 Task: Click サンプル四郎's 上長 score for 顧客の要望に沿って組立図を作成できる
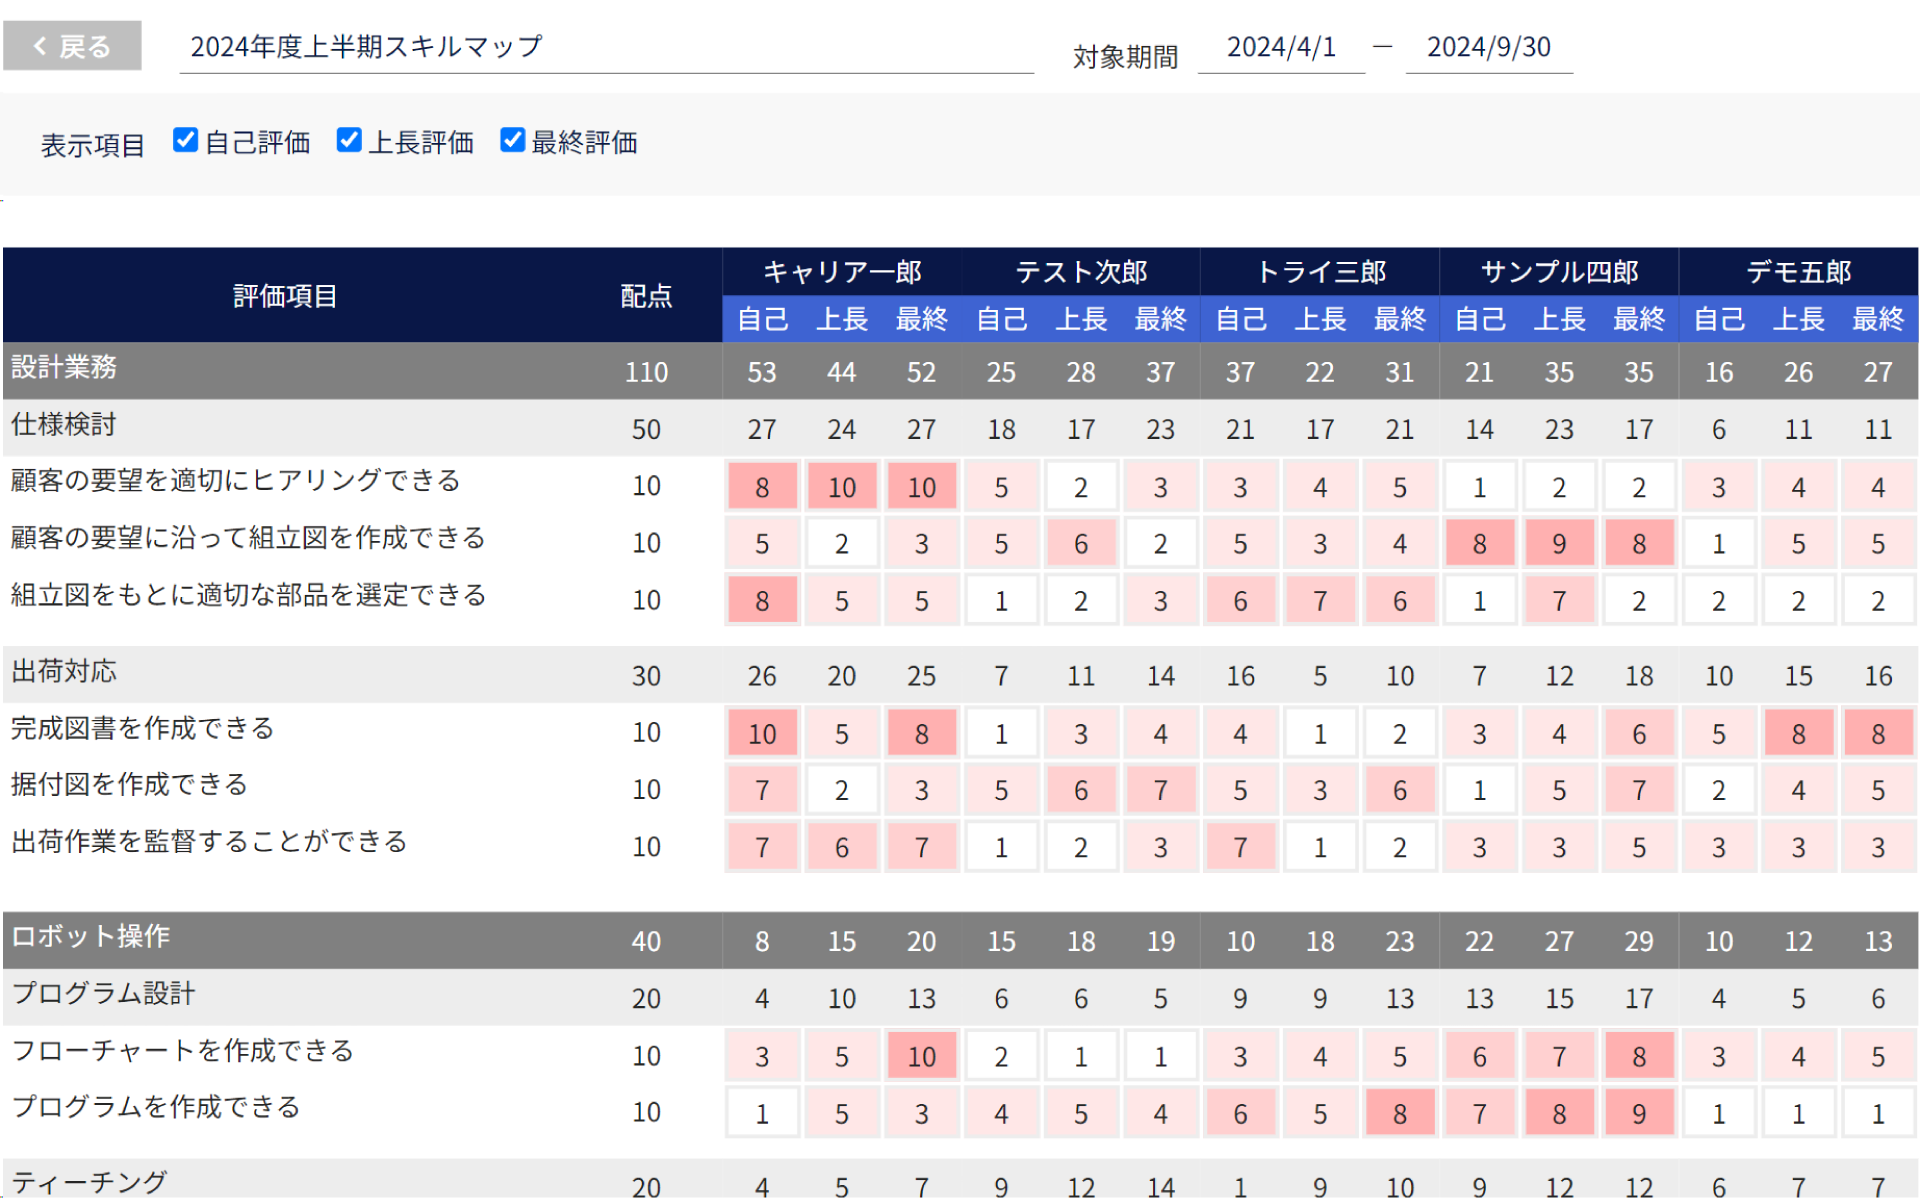1559,544
